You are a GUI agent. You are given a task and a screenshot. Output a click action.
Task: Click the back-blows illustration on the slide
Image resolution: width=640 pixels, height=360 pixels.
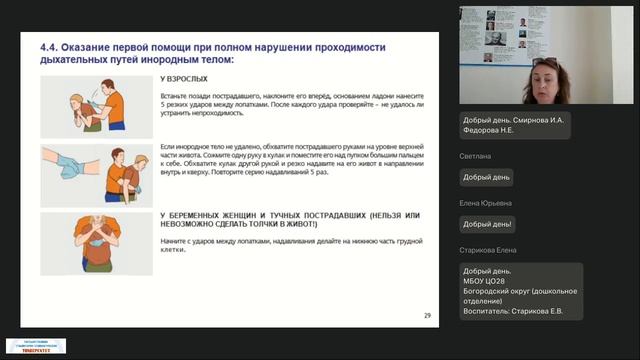click(x=96, y=107)
